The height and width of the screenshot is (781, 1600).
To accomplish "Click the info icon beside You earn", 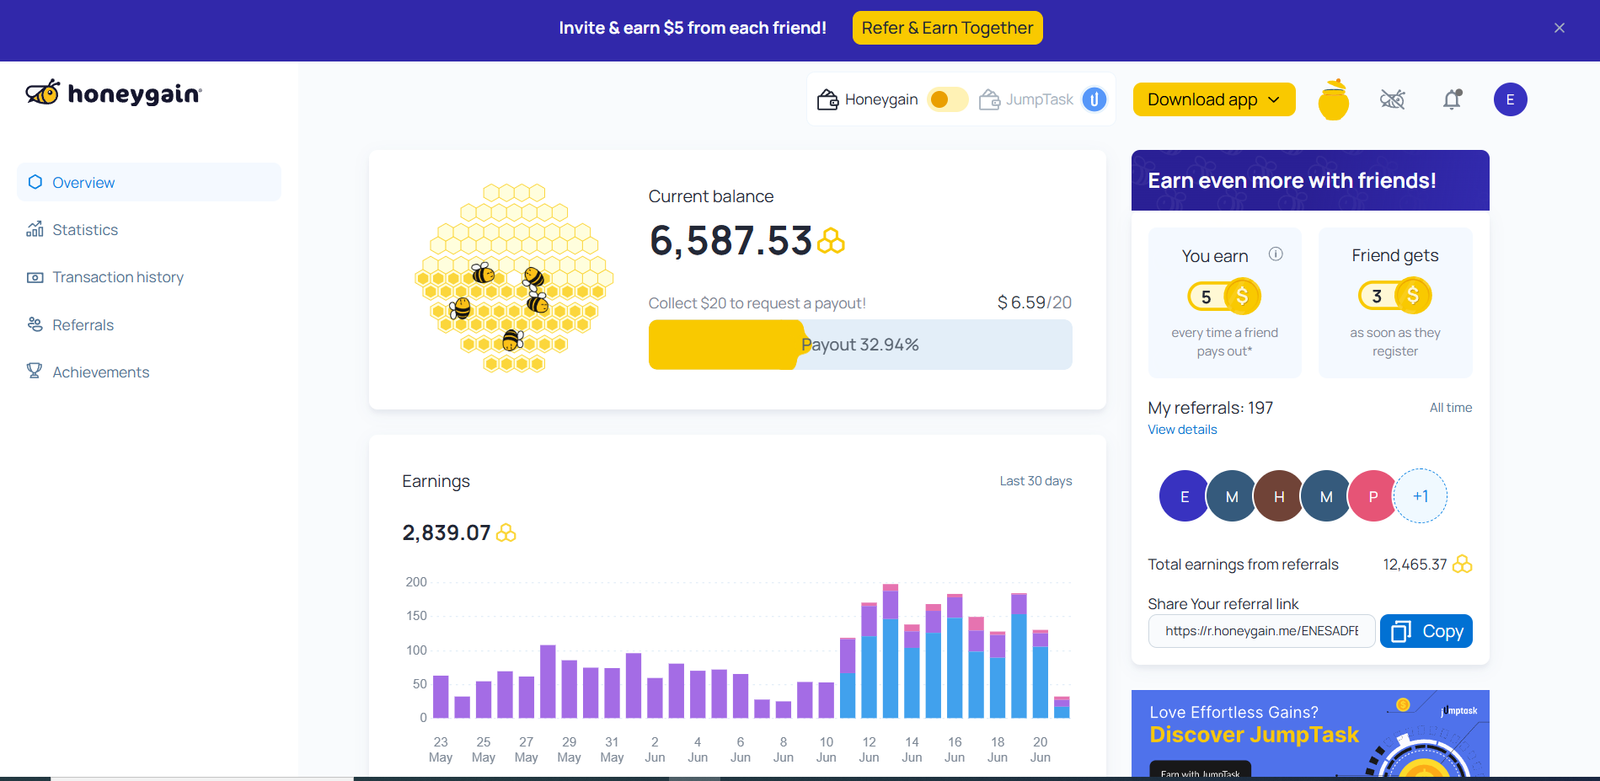I will (x=1276, y=254).
